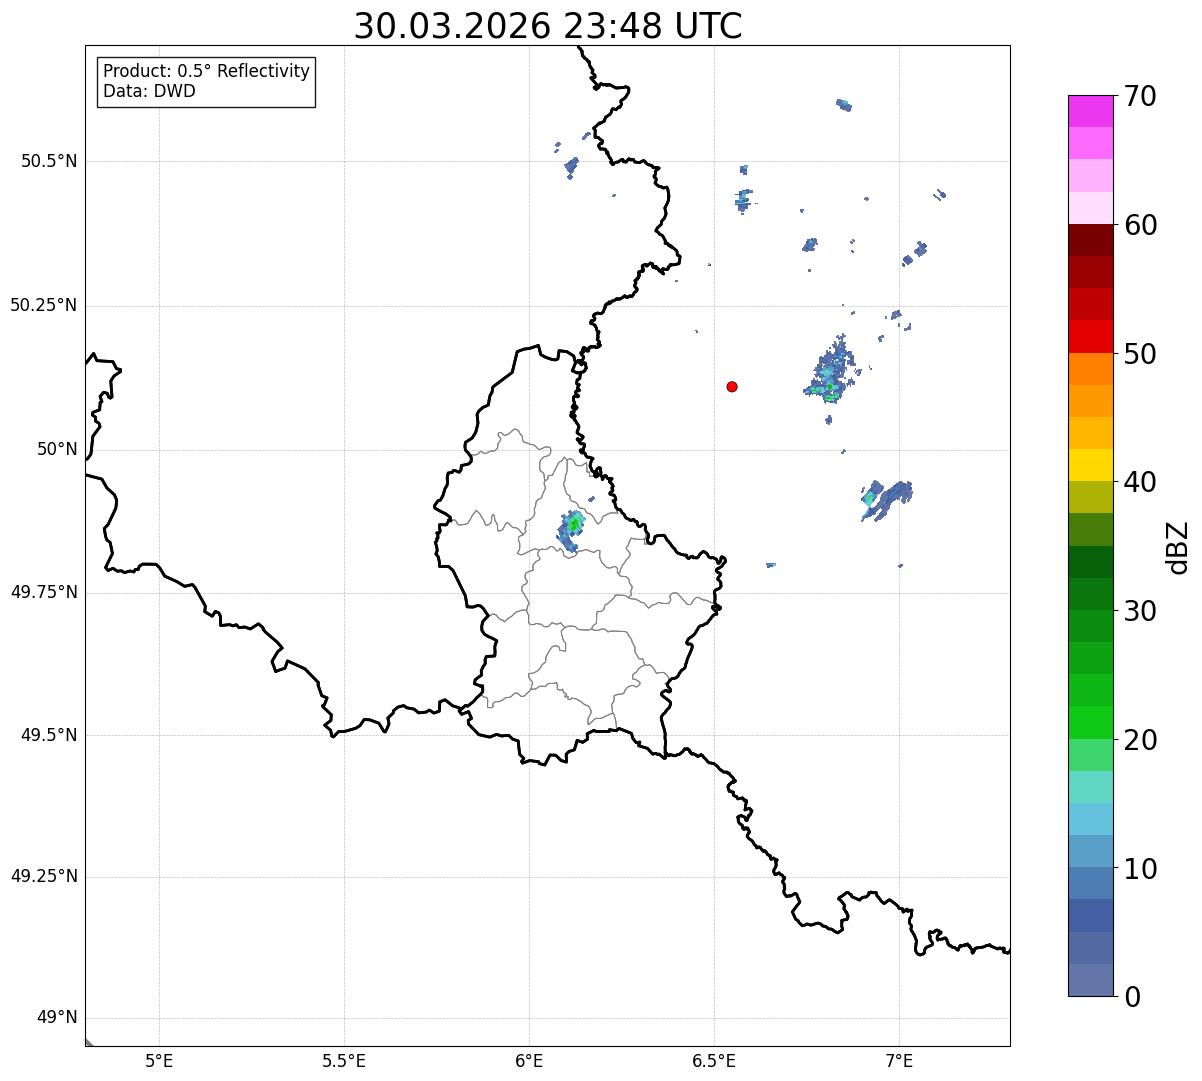Click the yellow colorbar segment above 40
1202x1081 pixels.
pos(1091,465)
